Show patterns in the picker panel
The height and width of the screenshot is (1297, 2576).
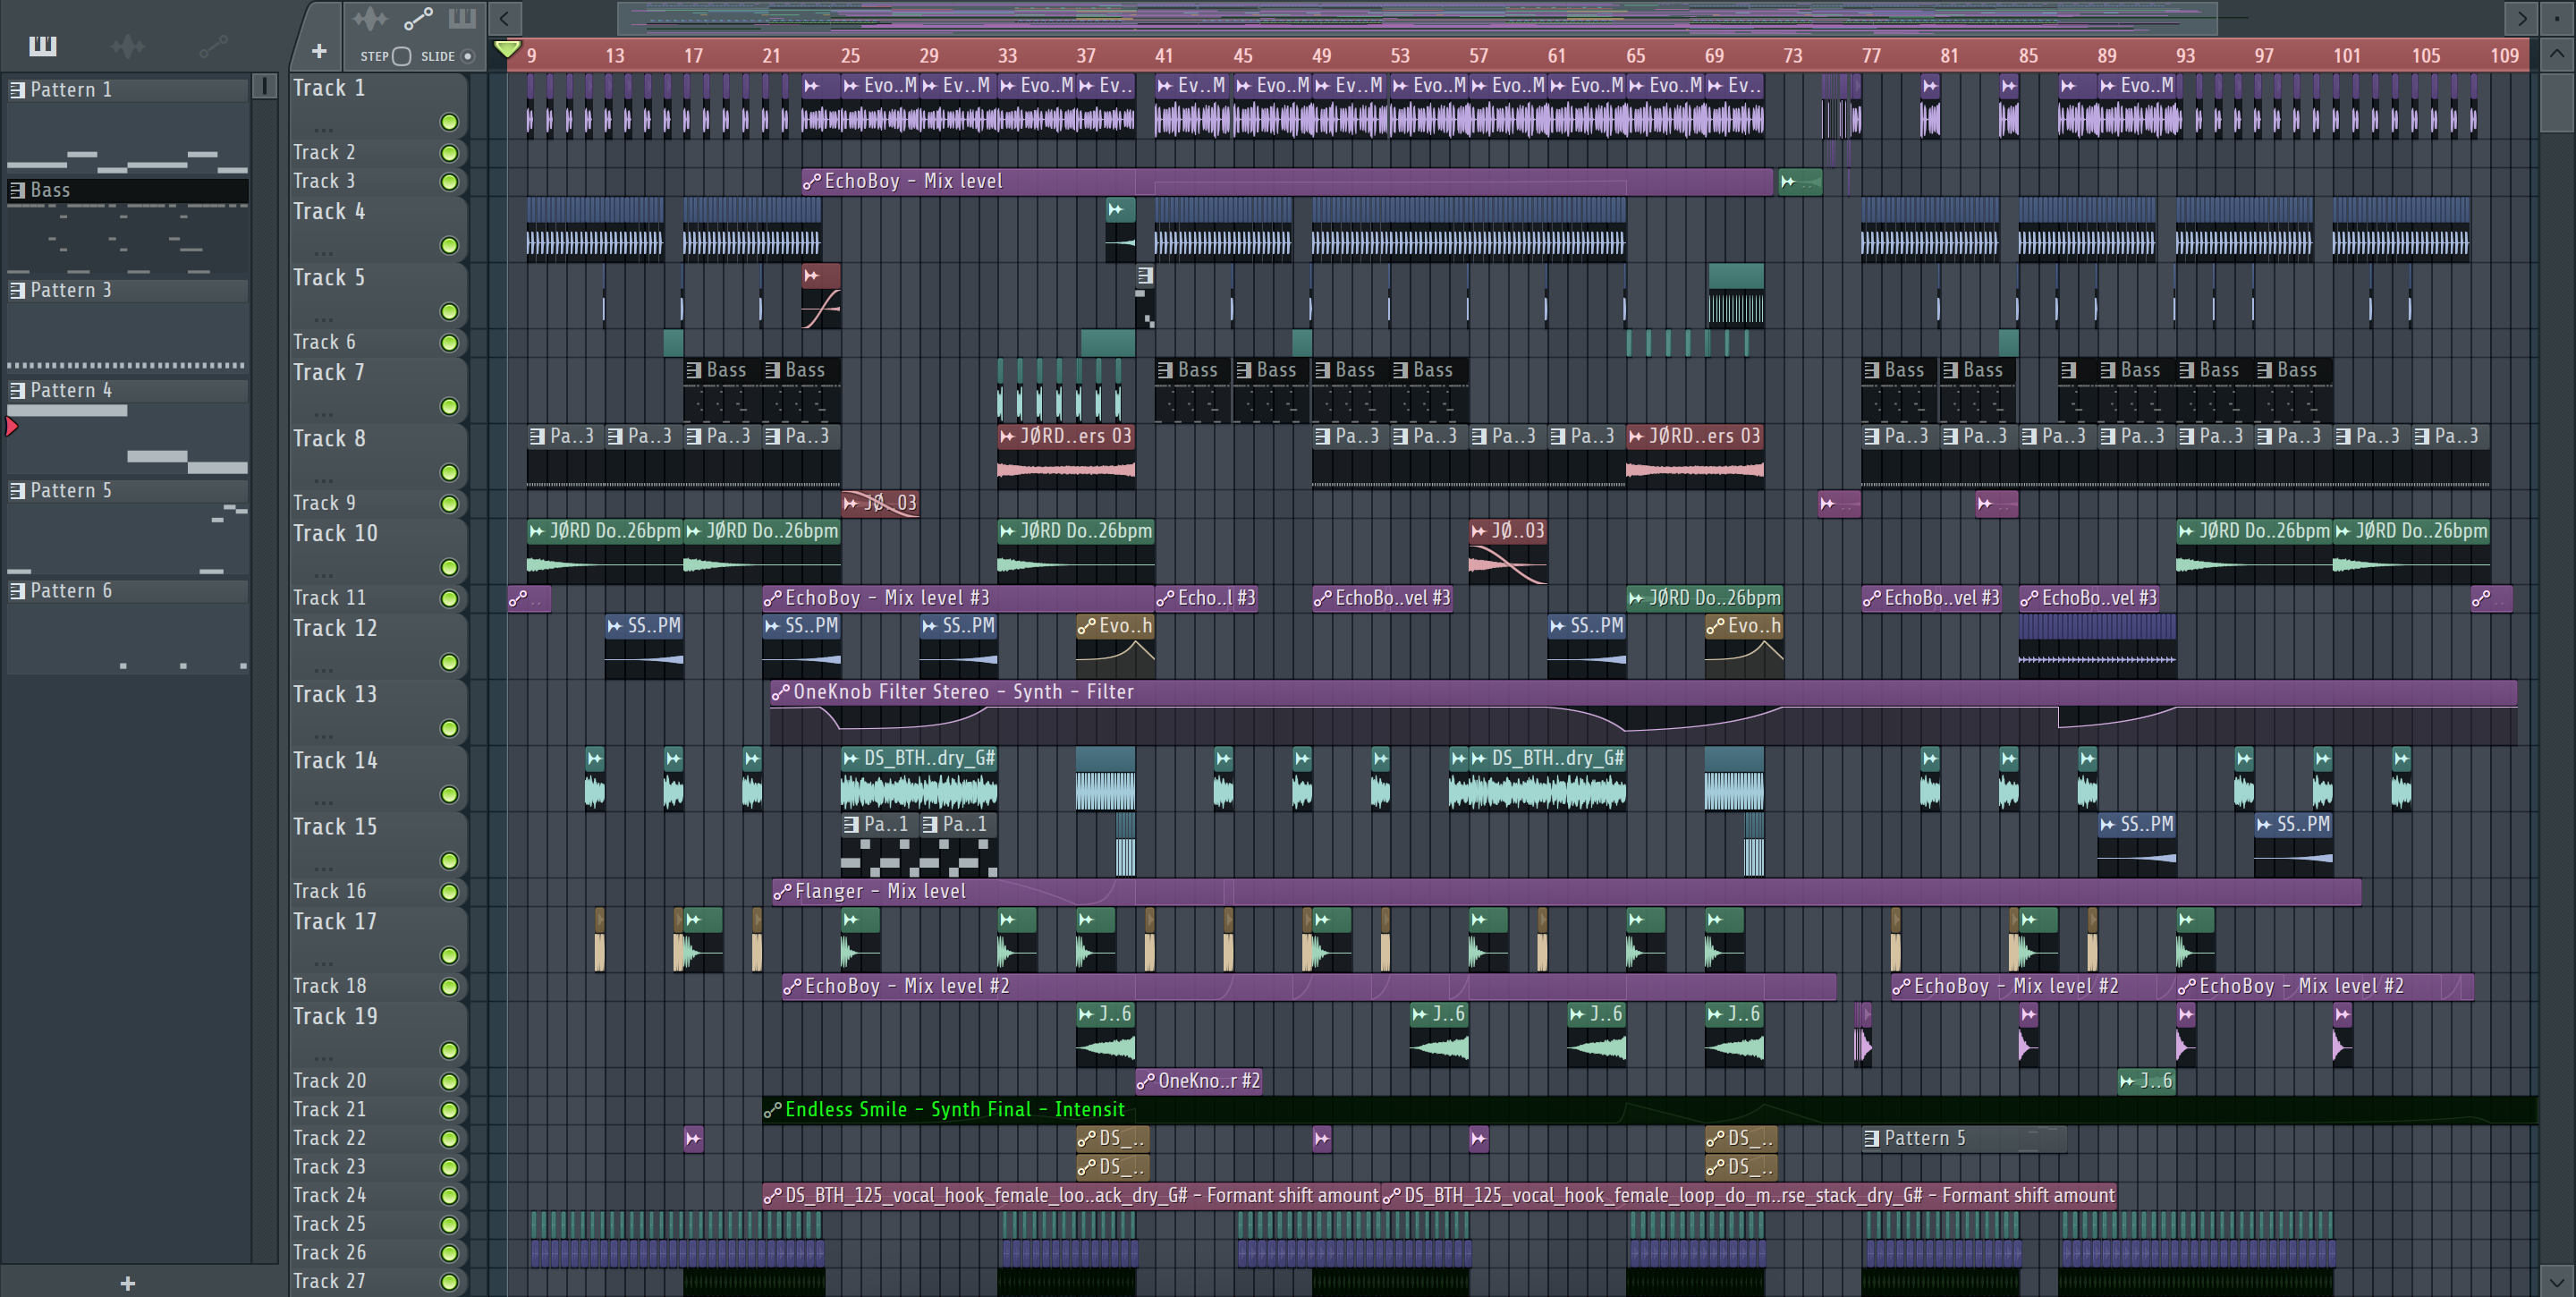click(43, 45)
